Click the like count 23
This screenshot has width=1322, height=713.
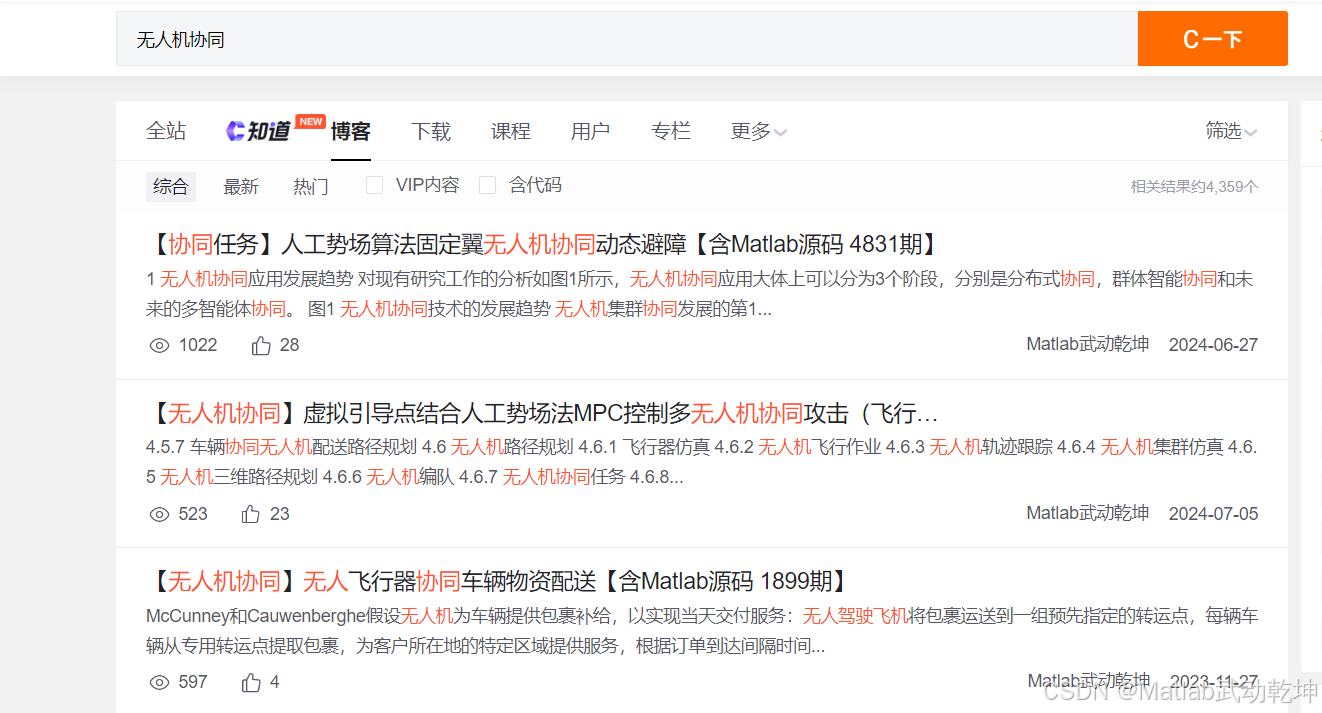280,514
